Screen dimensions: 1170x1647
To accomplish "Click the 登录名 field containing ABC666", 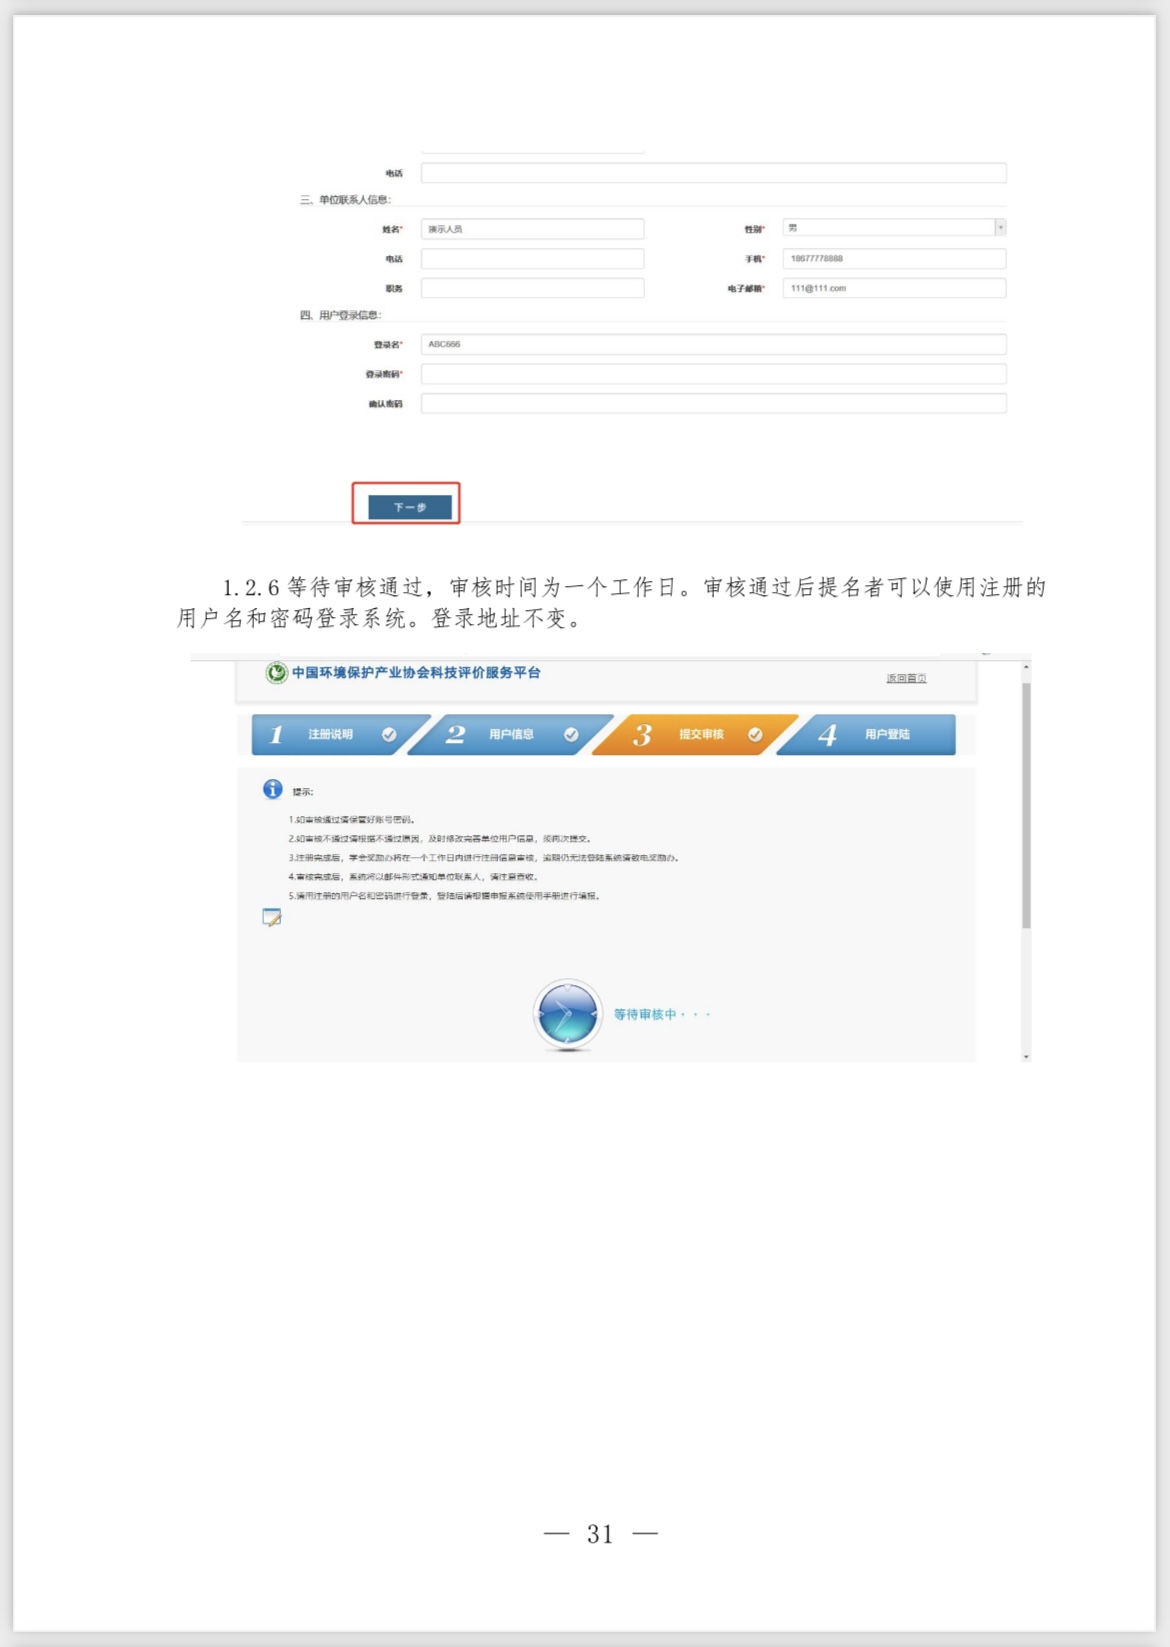I will click(713, 344).
